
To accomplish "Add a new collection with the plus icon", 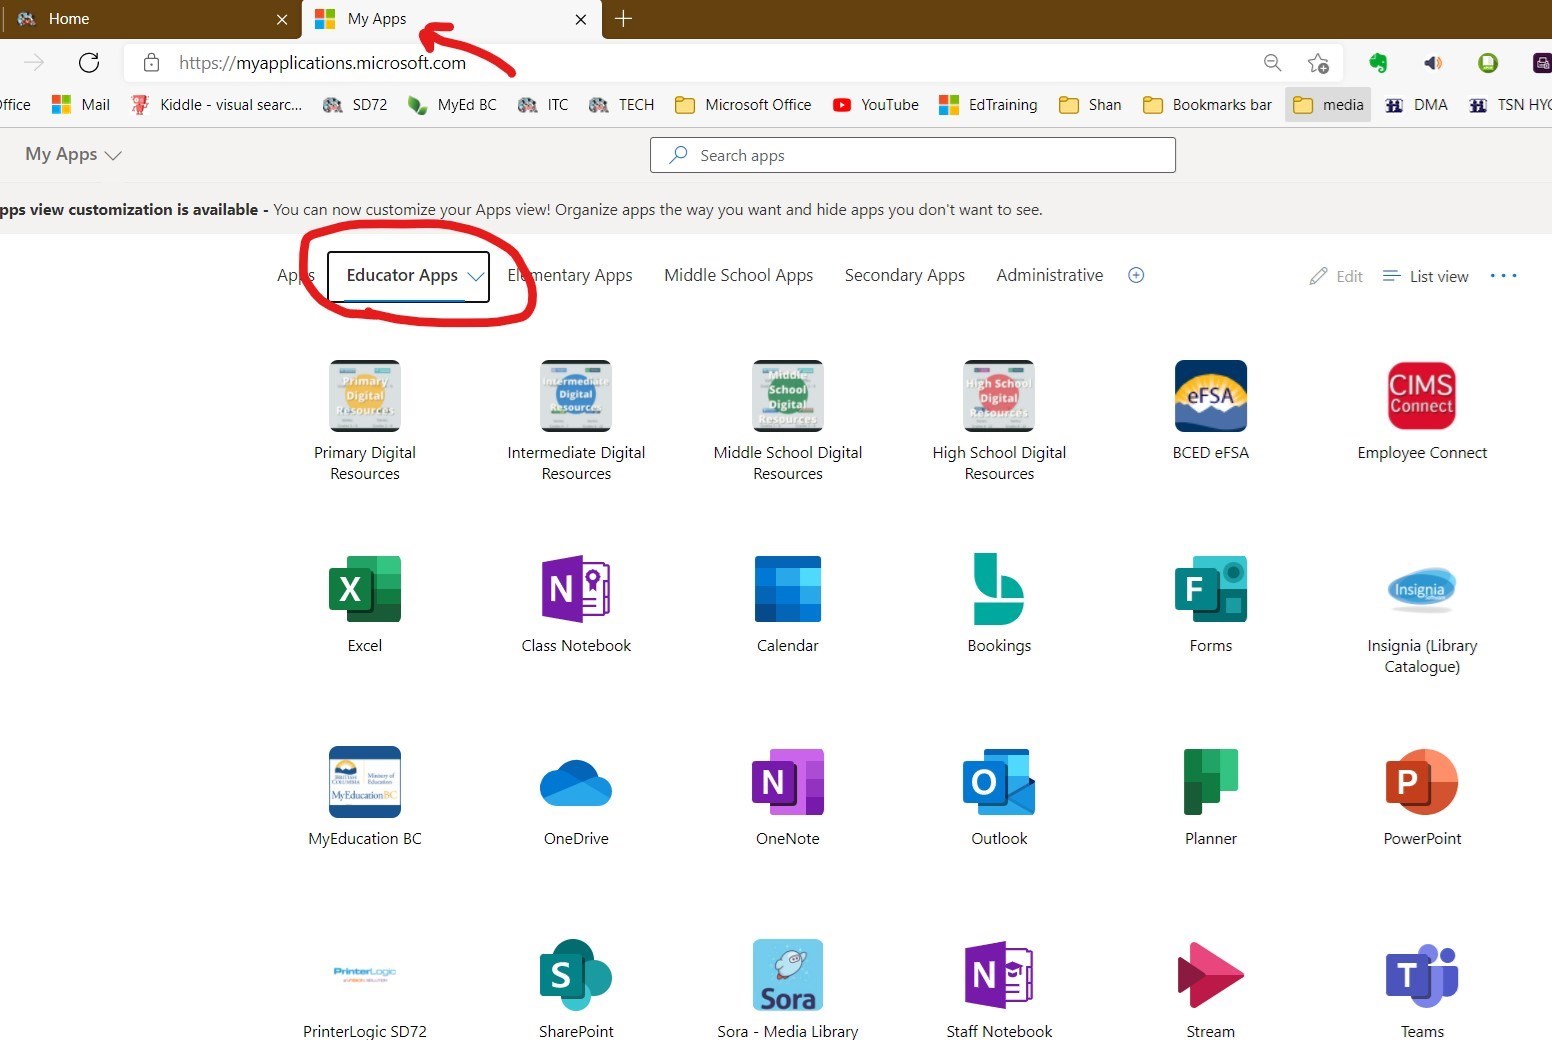I will pos(1136,275).
